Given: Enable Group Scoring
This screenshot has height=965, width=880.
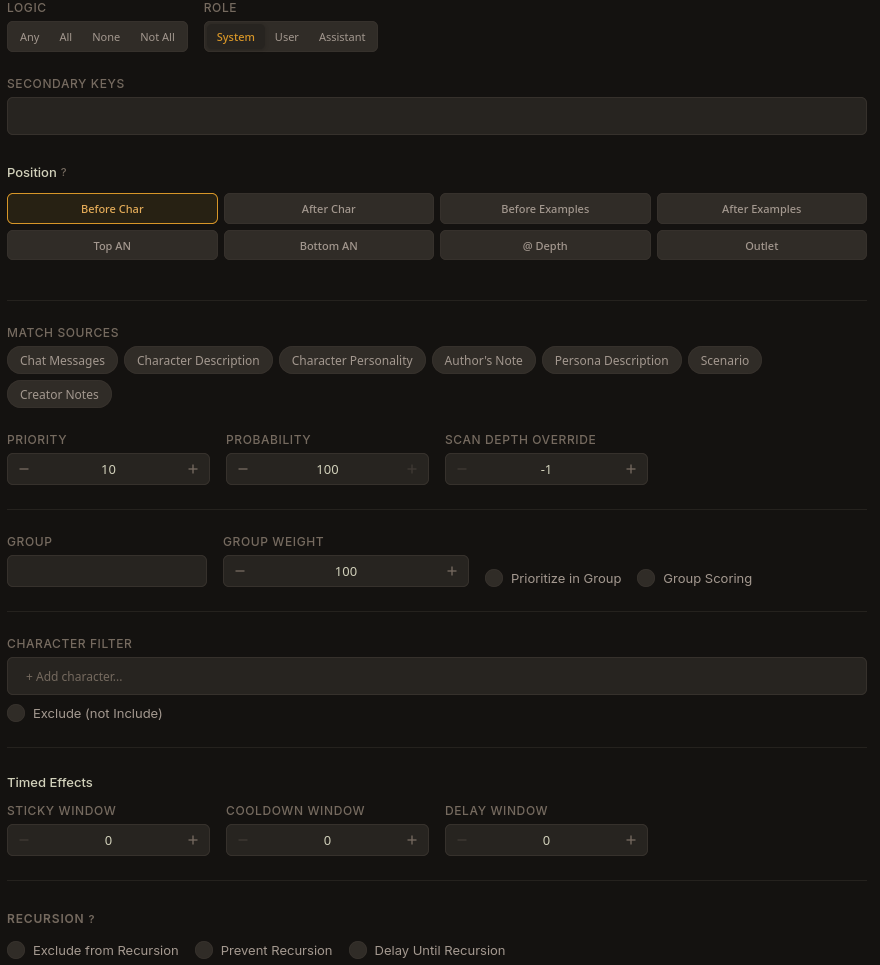Looking at the screenshot, I should pyautogui.click(x=646, y=579).
